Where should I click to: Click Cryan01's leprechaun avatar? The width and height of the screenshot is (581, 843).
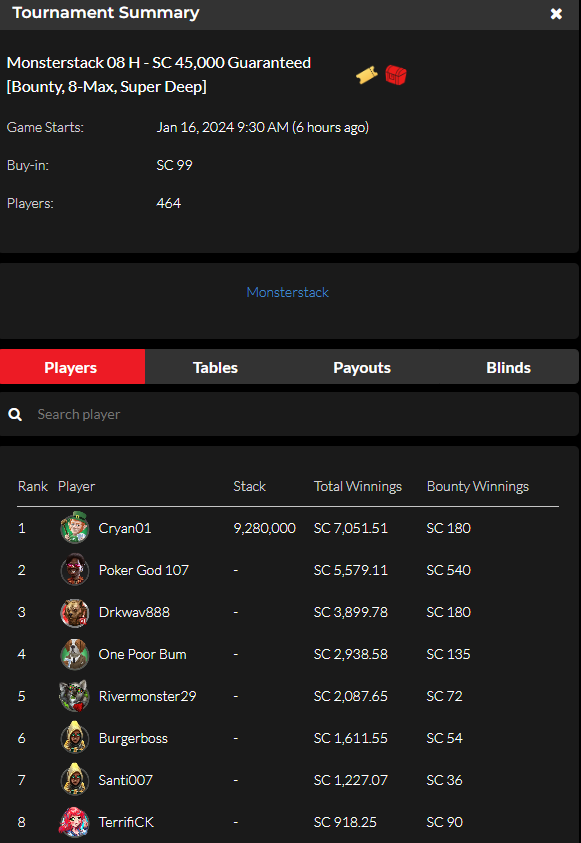click(74, 528)
